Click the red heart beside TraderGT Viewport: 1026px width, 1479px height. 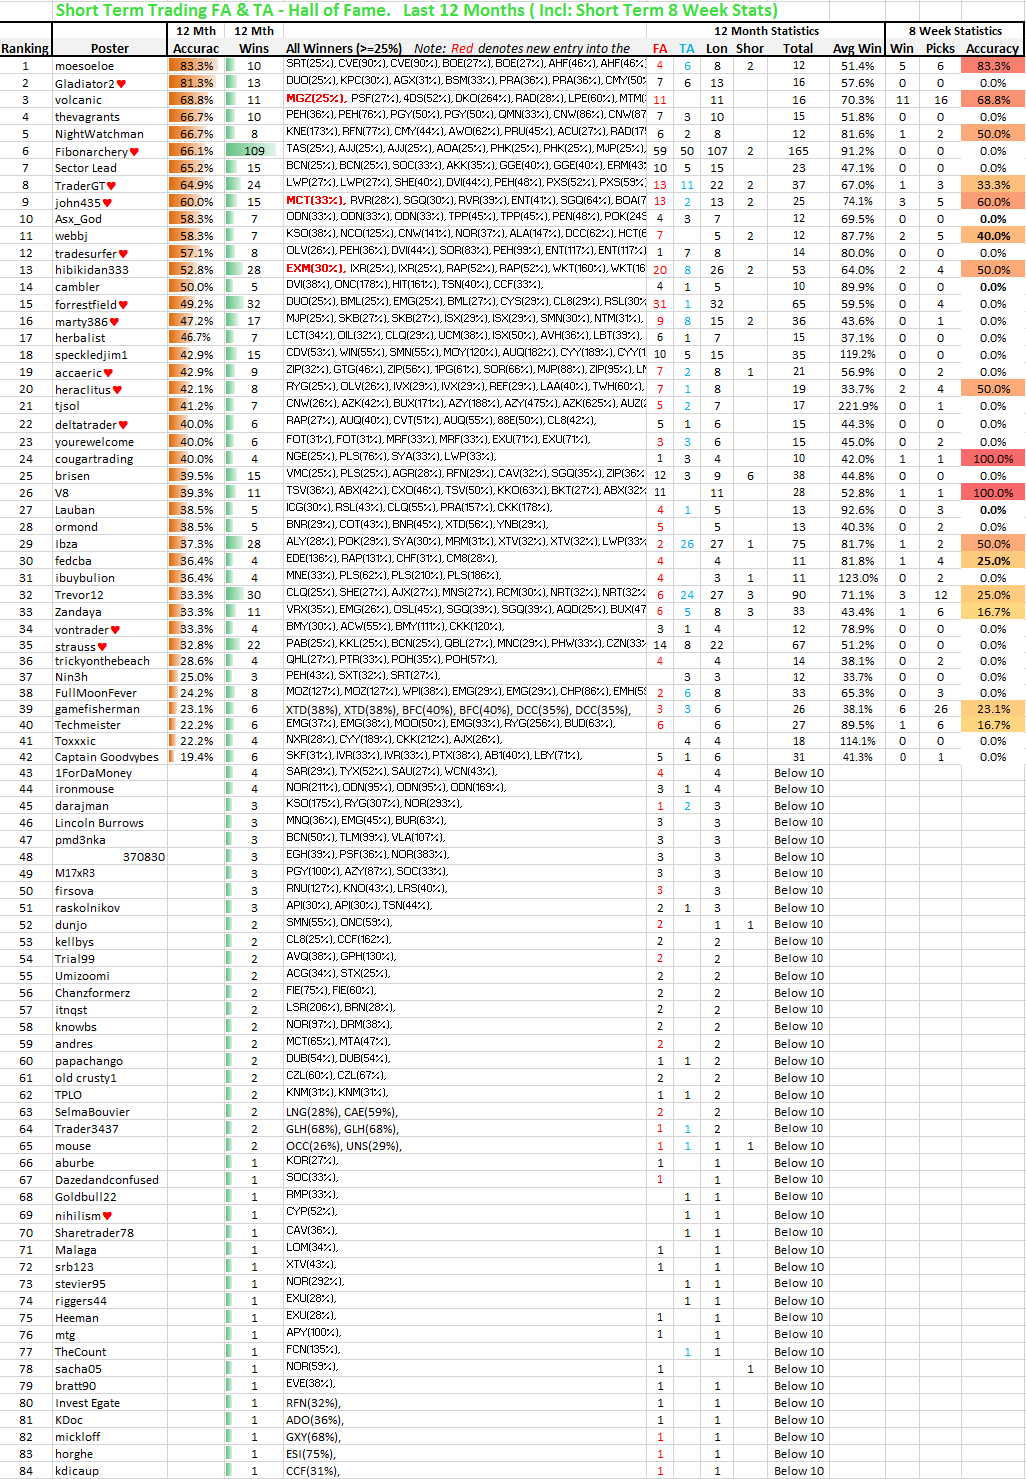(x=111, y=186)
